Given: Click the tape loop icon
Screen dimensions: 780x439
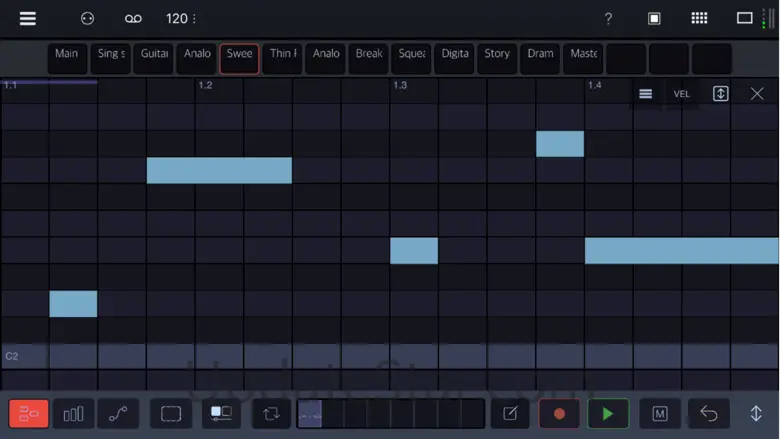Looking at the screenshot, I should 133,19.
